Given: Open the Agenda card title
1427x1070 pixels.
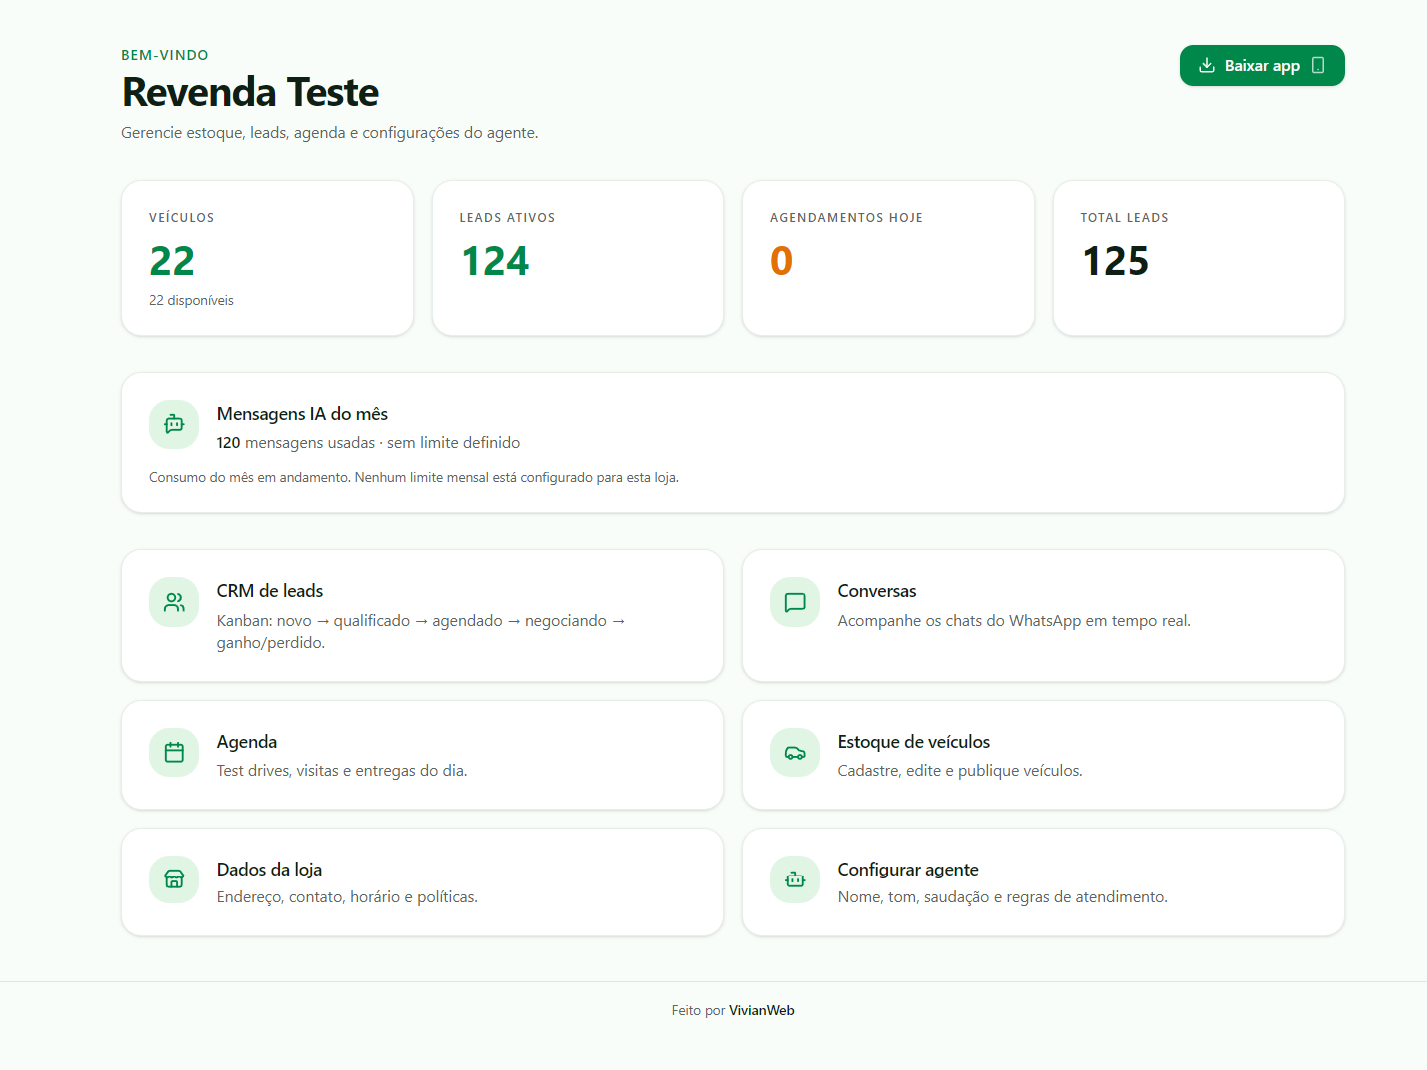Looking at the screenshot, I should (x=247, y=742).
